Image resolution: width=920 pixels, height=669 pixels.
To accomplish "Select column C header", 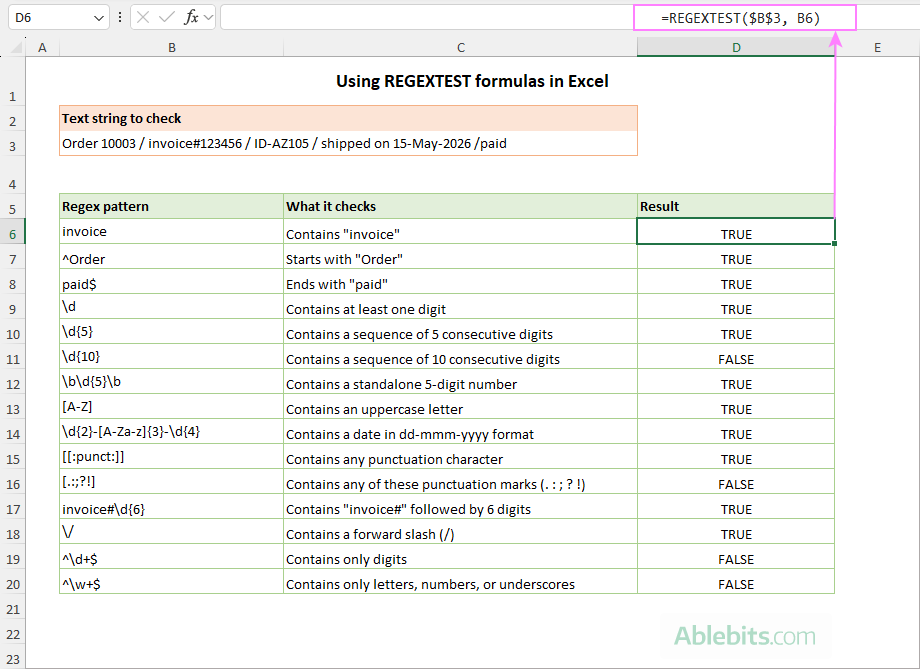I will point(461,48).
